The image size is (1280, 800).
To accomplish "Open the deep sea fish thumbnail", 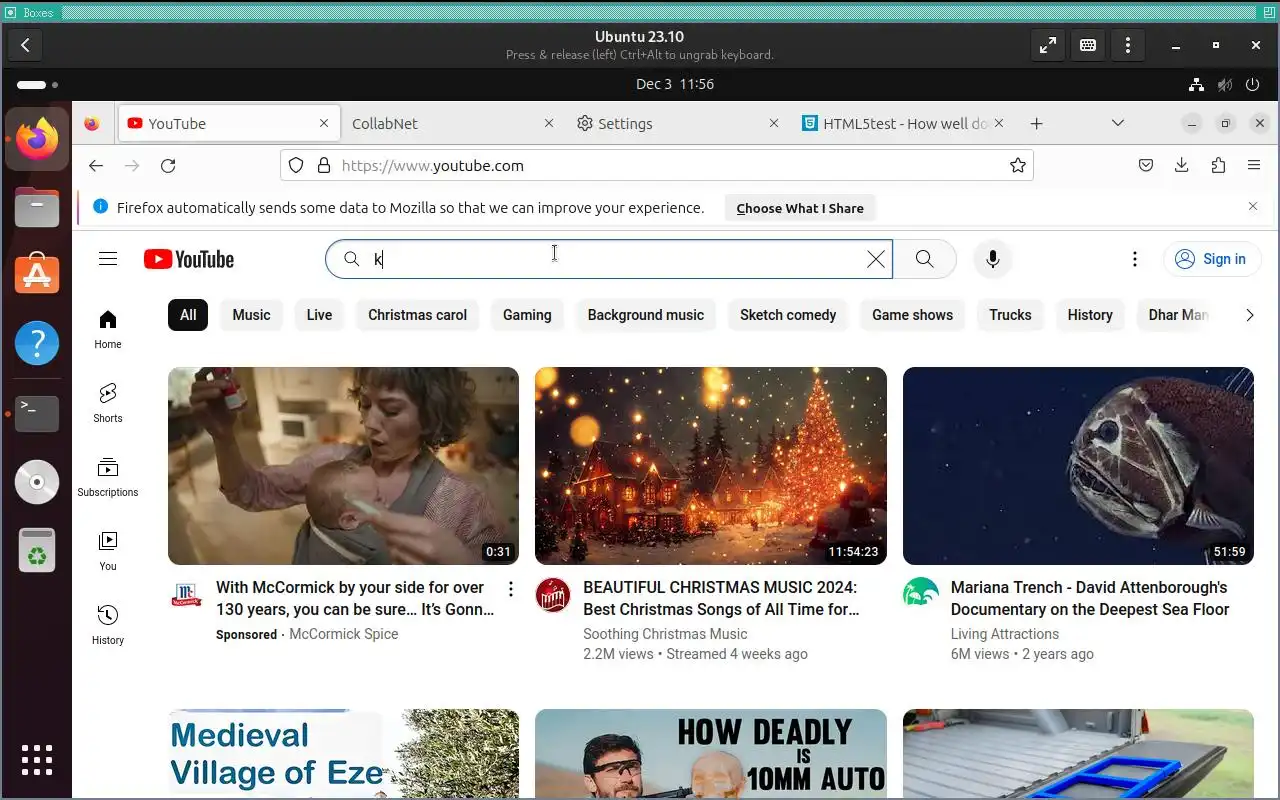I will 1078,466.
